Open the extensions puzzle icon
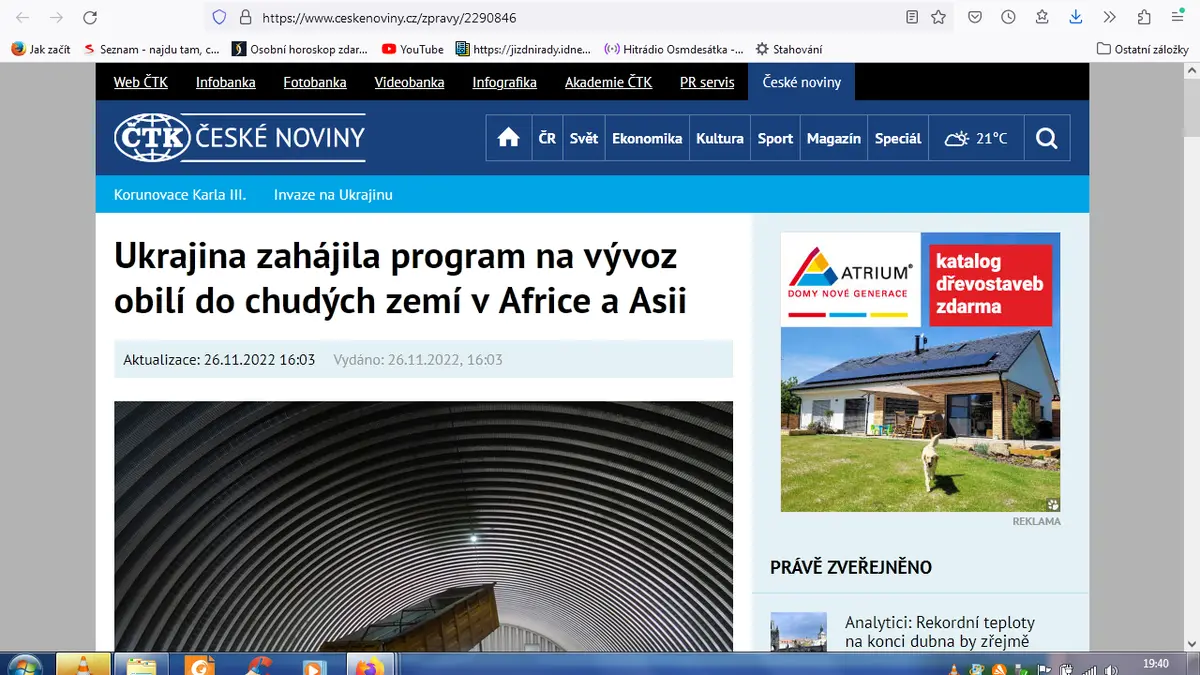 (x=1144, y=17)
